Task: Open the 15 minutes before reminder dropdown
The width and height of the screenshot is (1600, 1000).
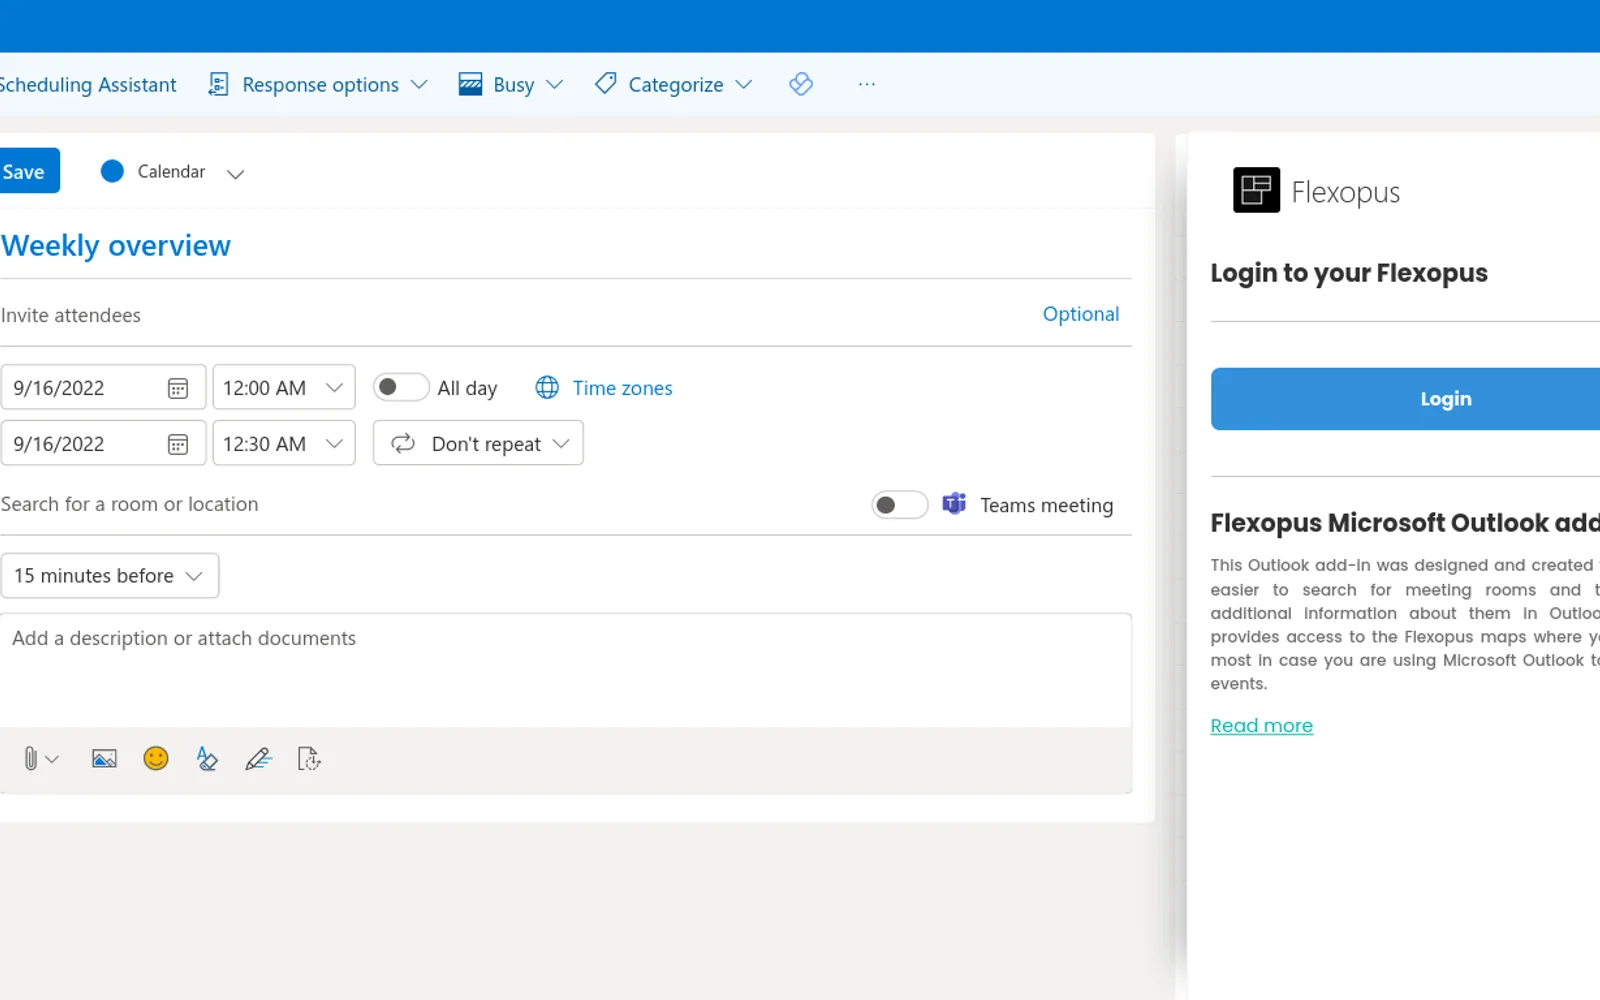Action: (x=109, y=576)
